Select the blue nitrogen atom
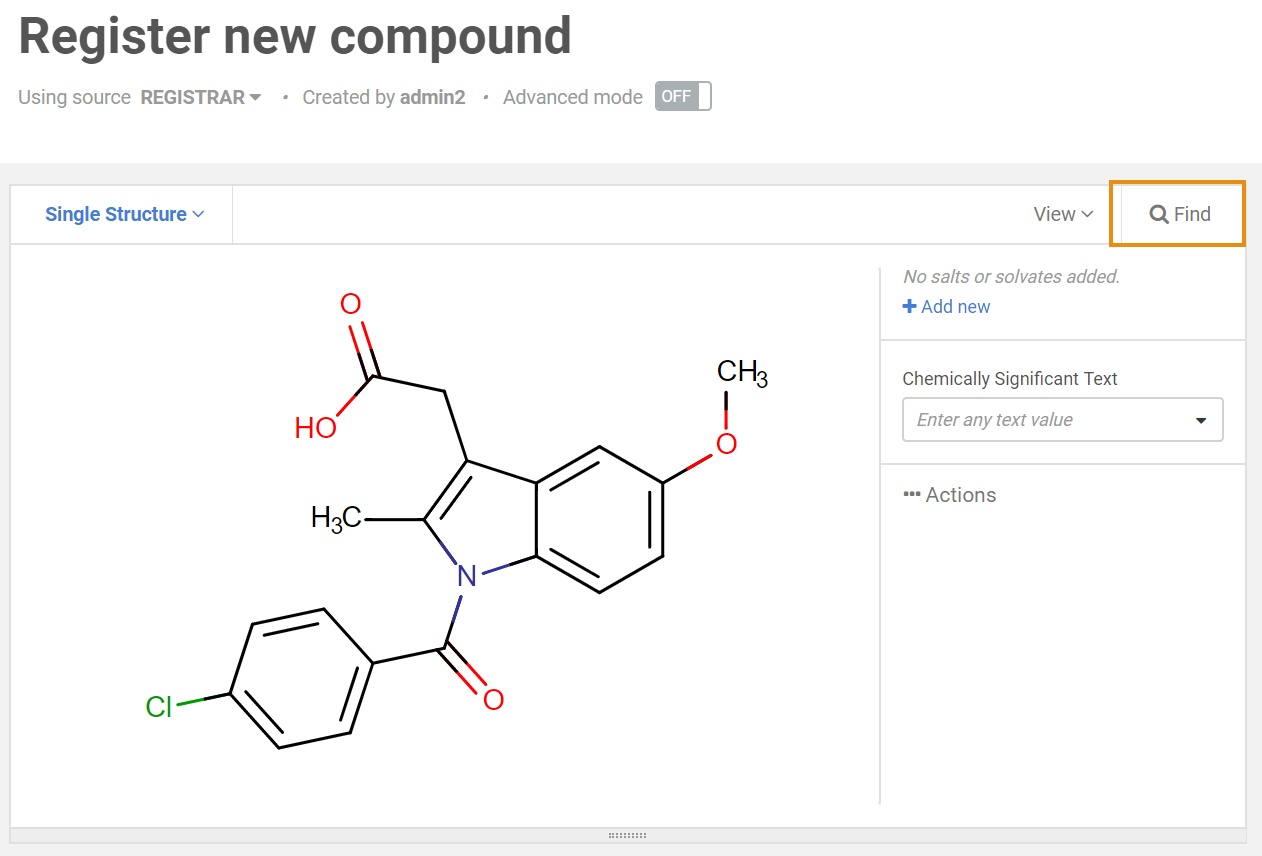The image size is (1262, 856). tap(466, 576)
